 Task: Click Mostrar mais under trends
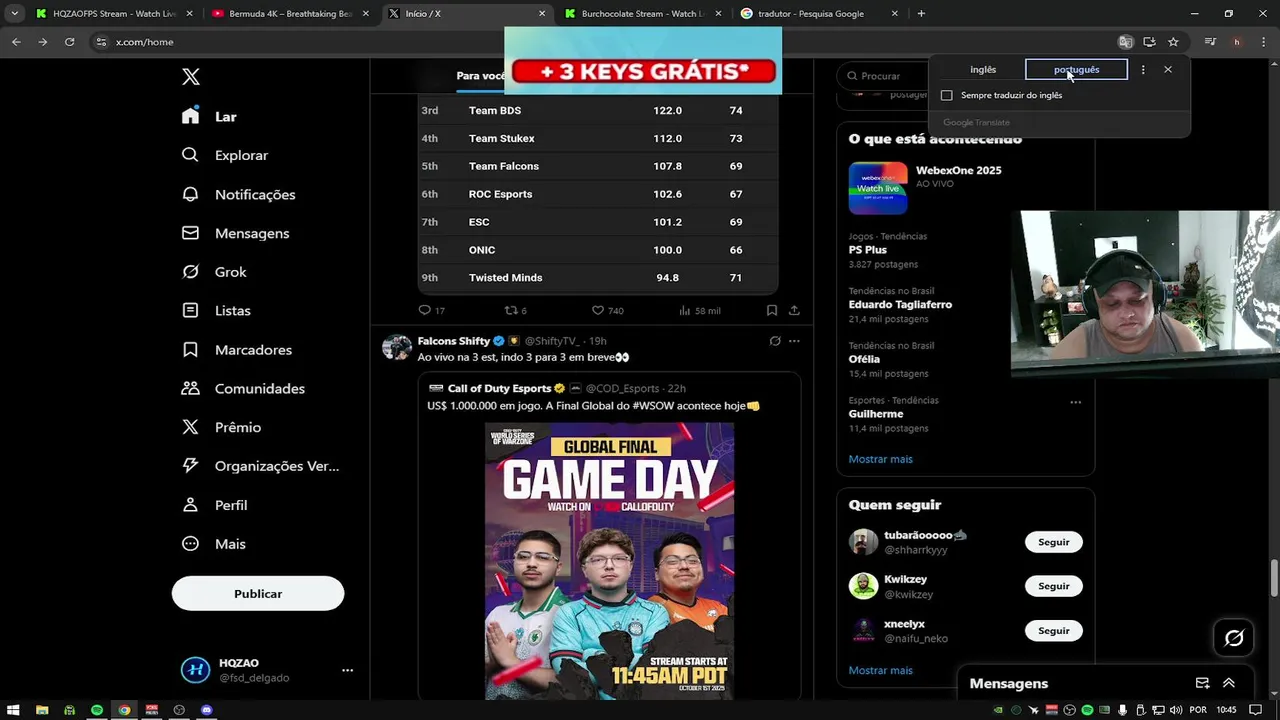pos(880,459)
